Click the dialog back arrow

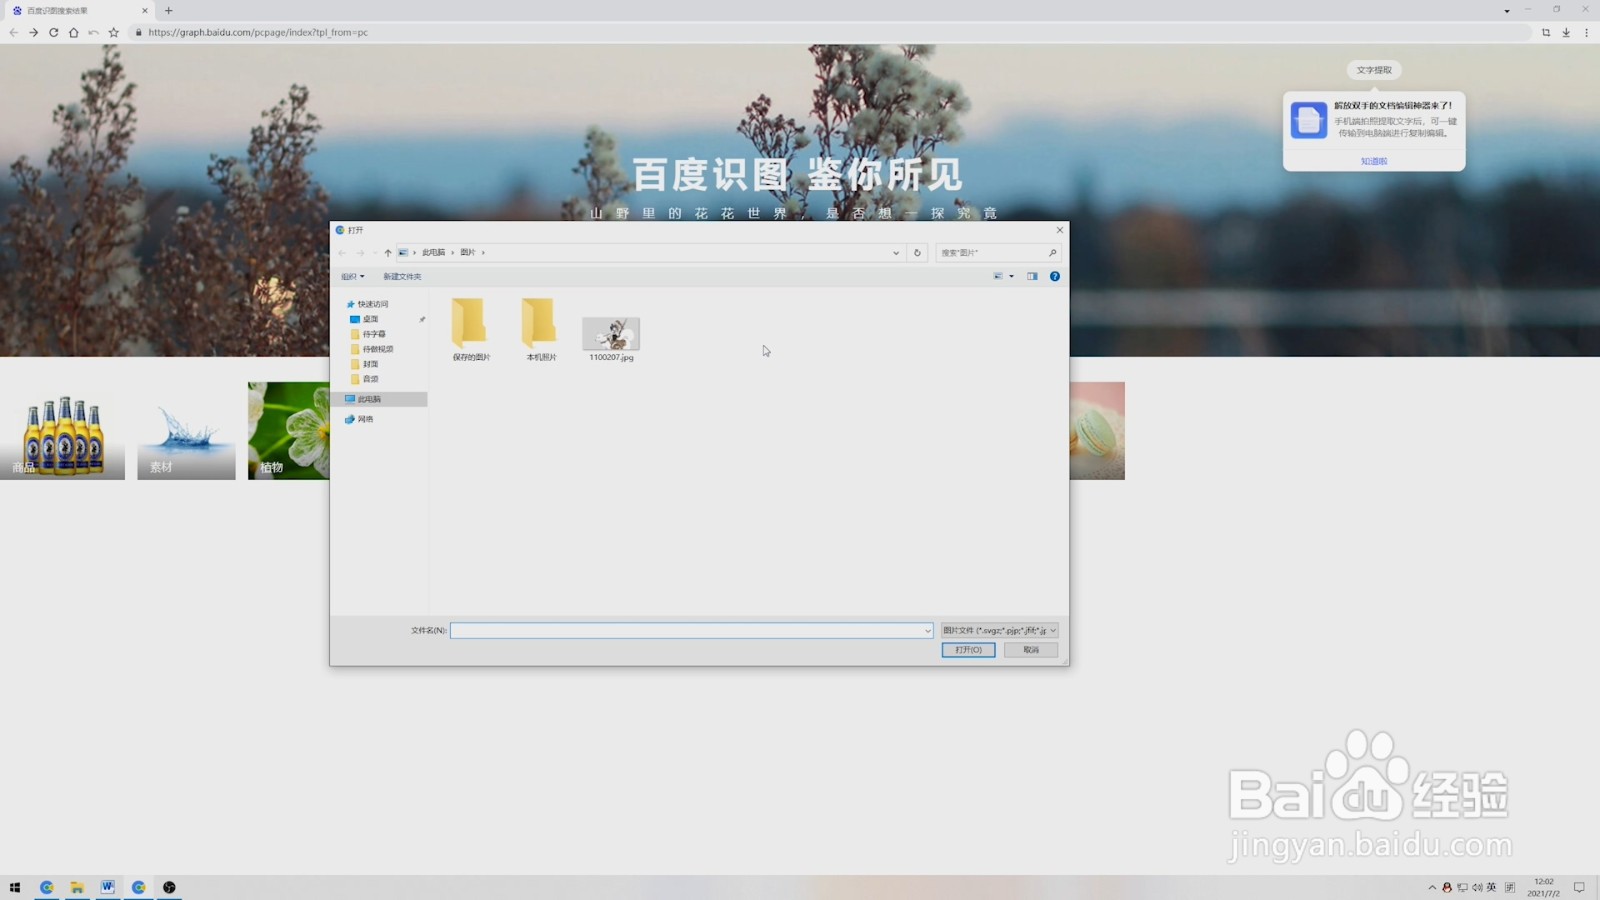(x=342, y=253)
